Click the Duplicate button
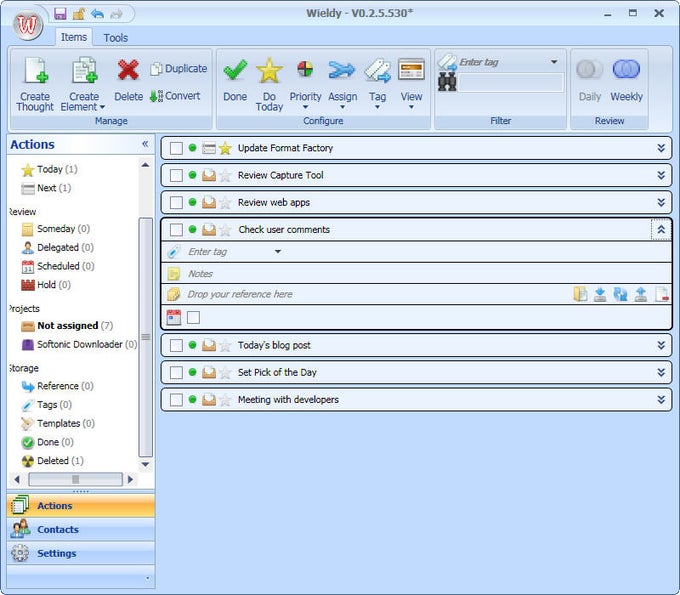 (x=179, y=69)
